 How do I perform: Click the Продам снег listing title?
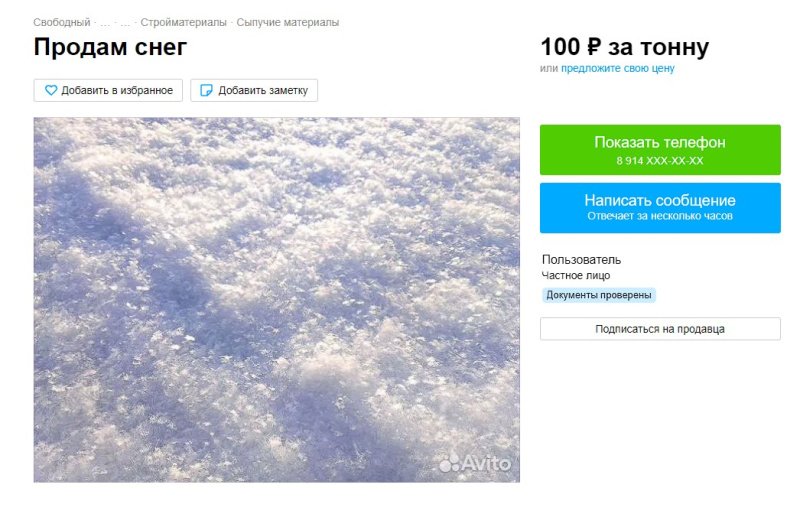point(110,47)
